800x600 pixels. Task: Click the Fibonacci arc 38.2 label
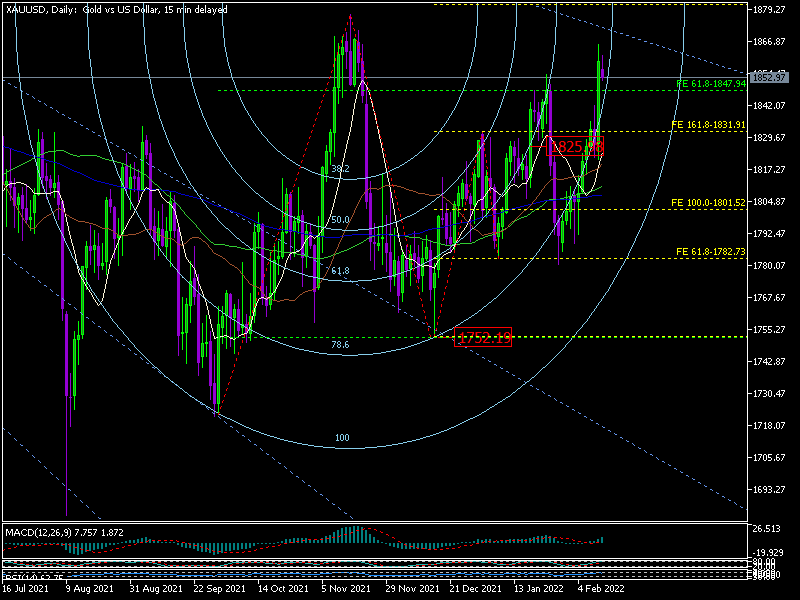(x=340, y=170)
